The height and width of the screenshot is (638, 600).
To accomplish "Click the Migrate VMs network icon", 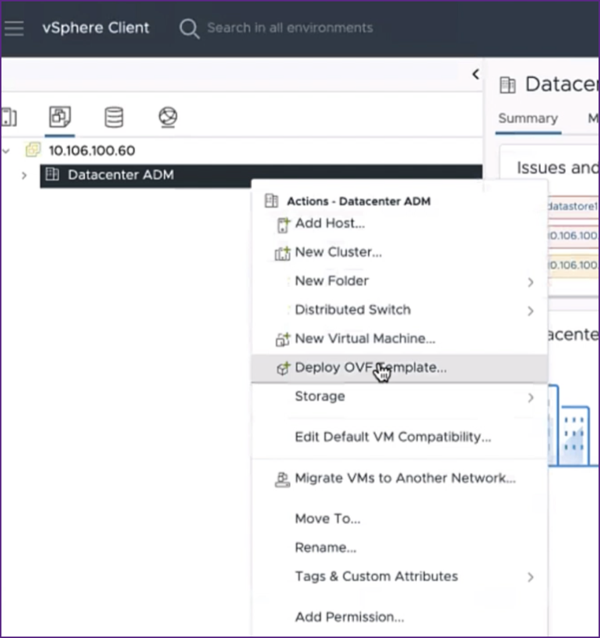I will [x=282, y=479].
